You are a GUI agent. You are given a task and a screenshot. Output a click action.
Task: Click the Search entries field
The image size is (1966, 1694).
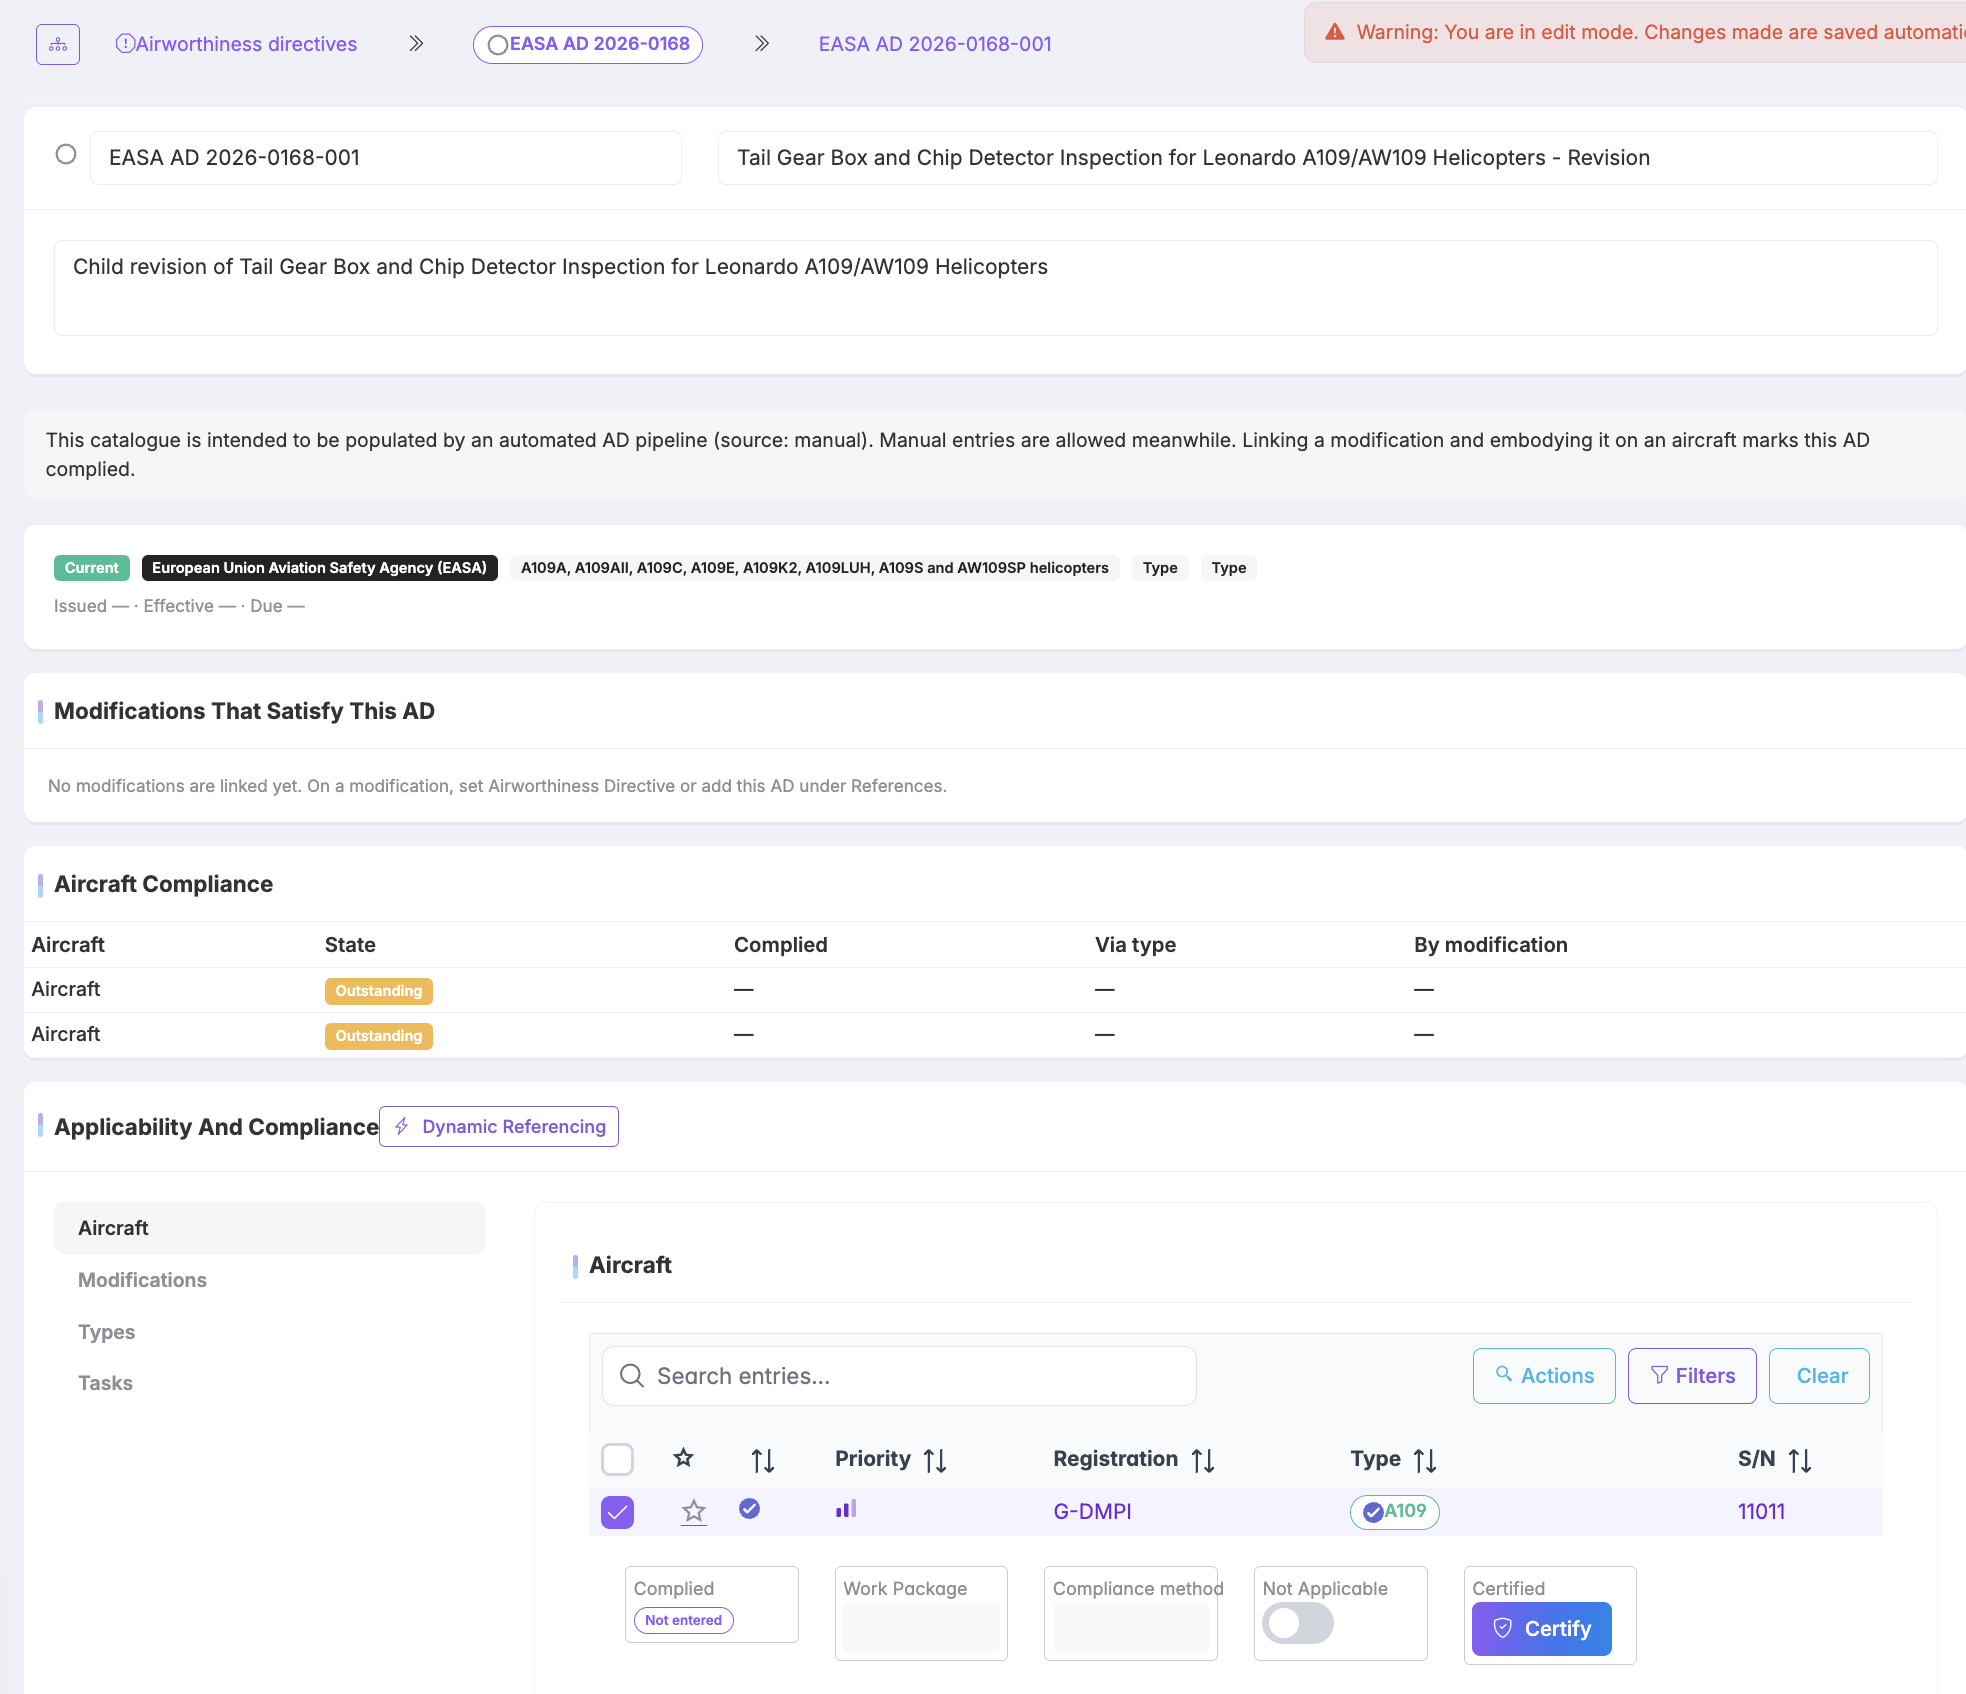(x=899, y=1376)
